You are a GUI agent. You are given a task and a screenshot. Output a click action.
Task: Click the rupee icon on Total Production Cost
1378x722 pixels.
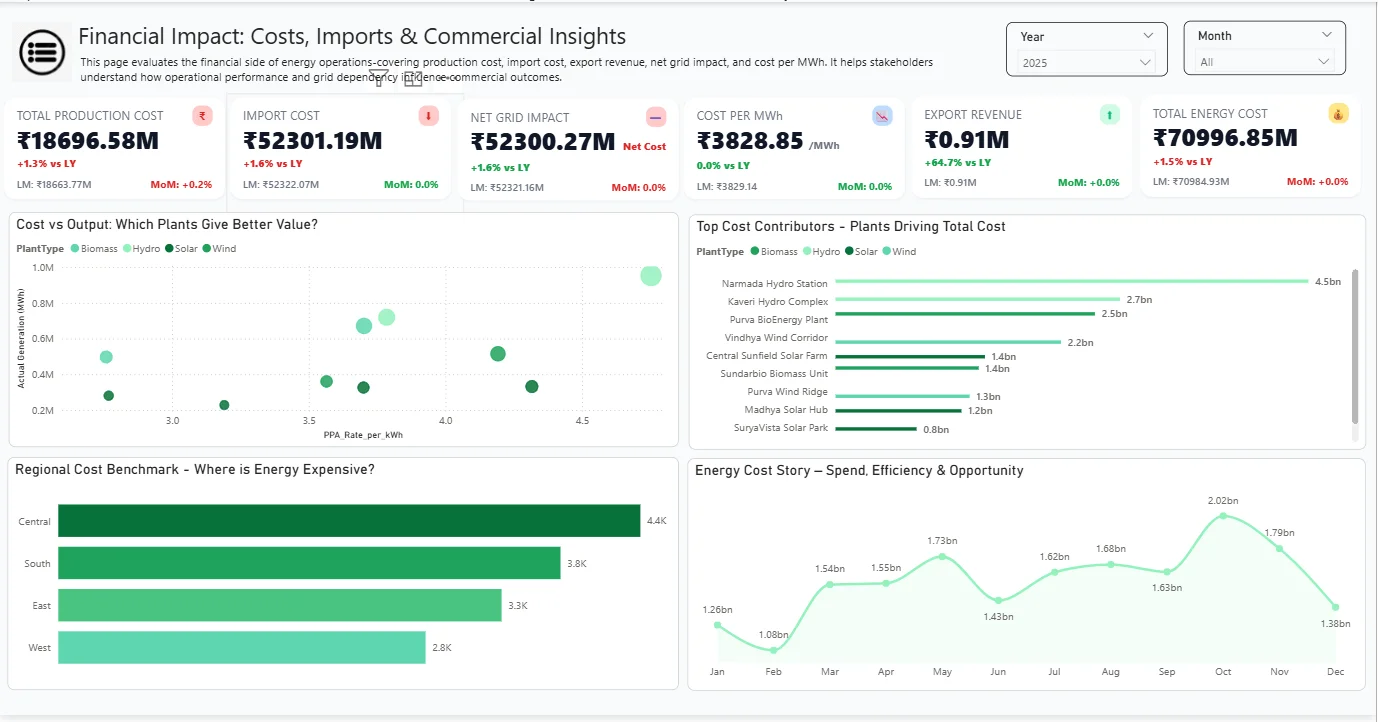[x=202, y=116]
